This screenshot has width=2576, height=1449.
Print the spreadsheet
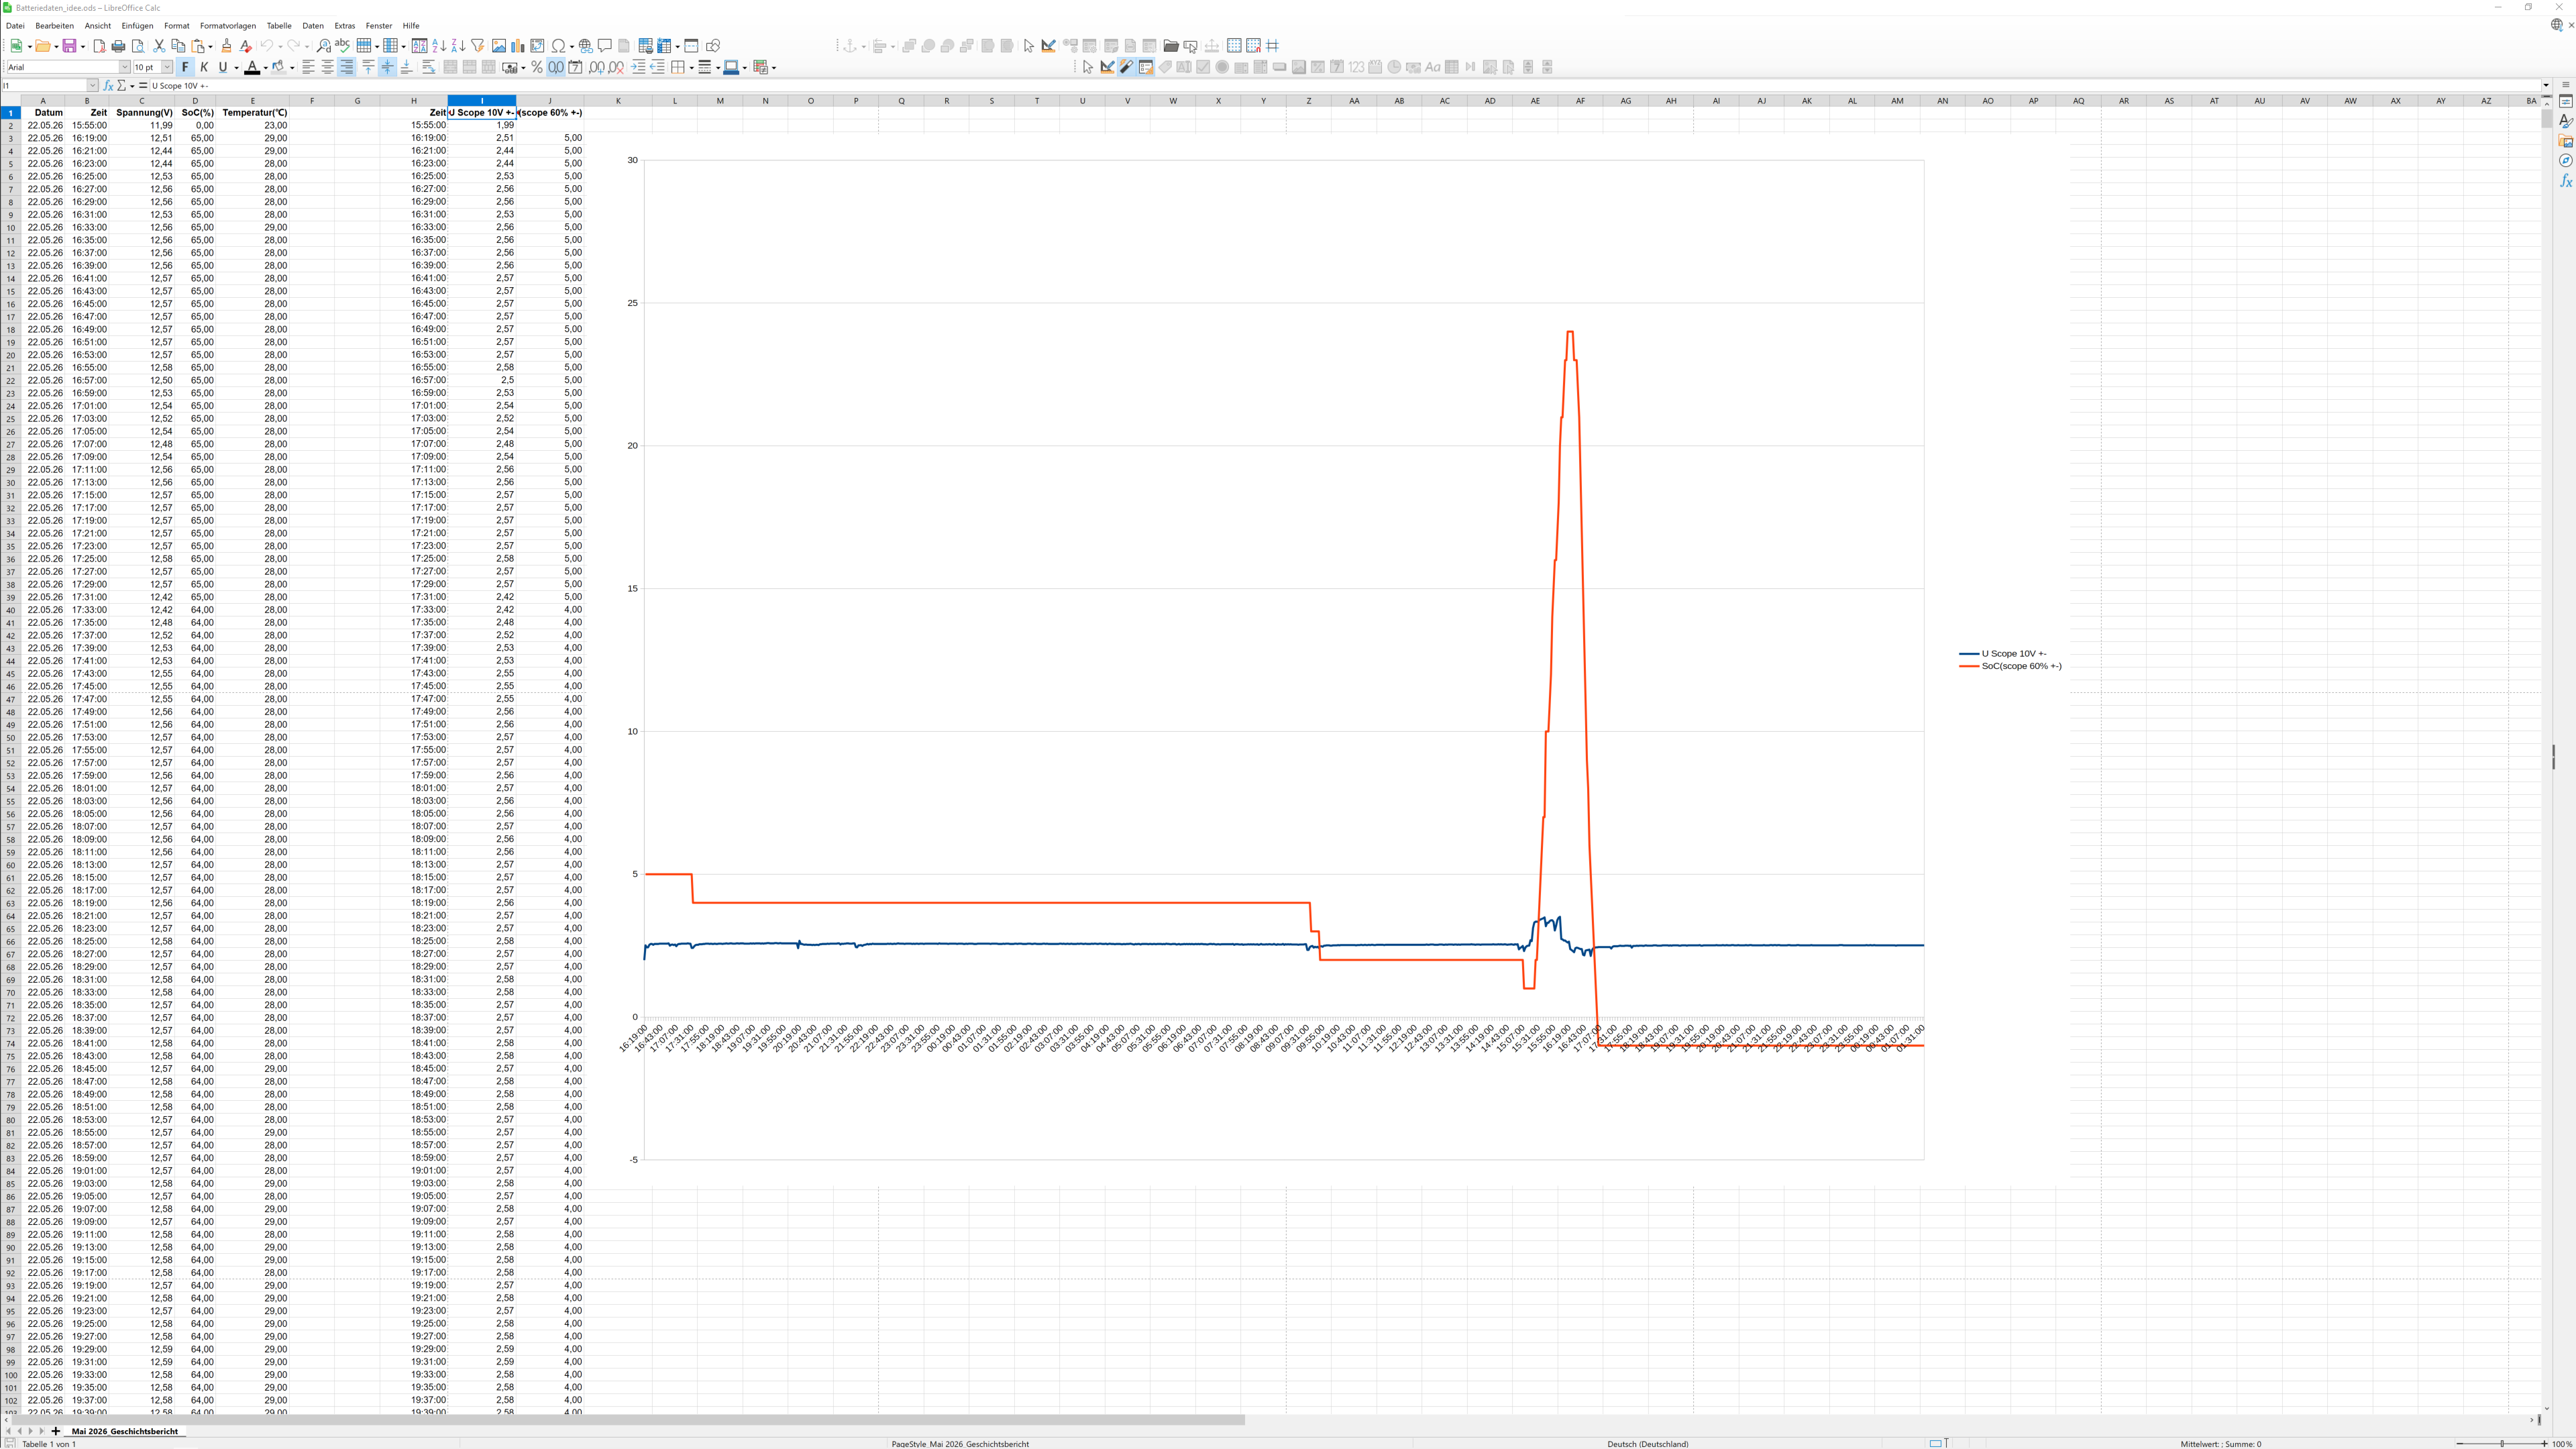(x=118, y=46)
